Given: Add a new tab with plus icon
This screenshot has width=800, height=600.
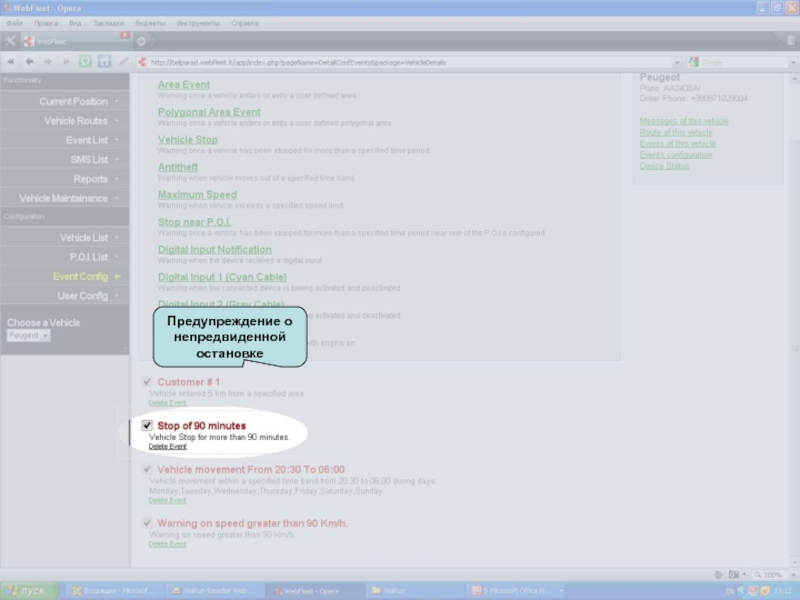Looking at the screenshot, I should tap(141, 41).
